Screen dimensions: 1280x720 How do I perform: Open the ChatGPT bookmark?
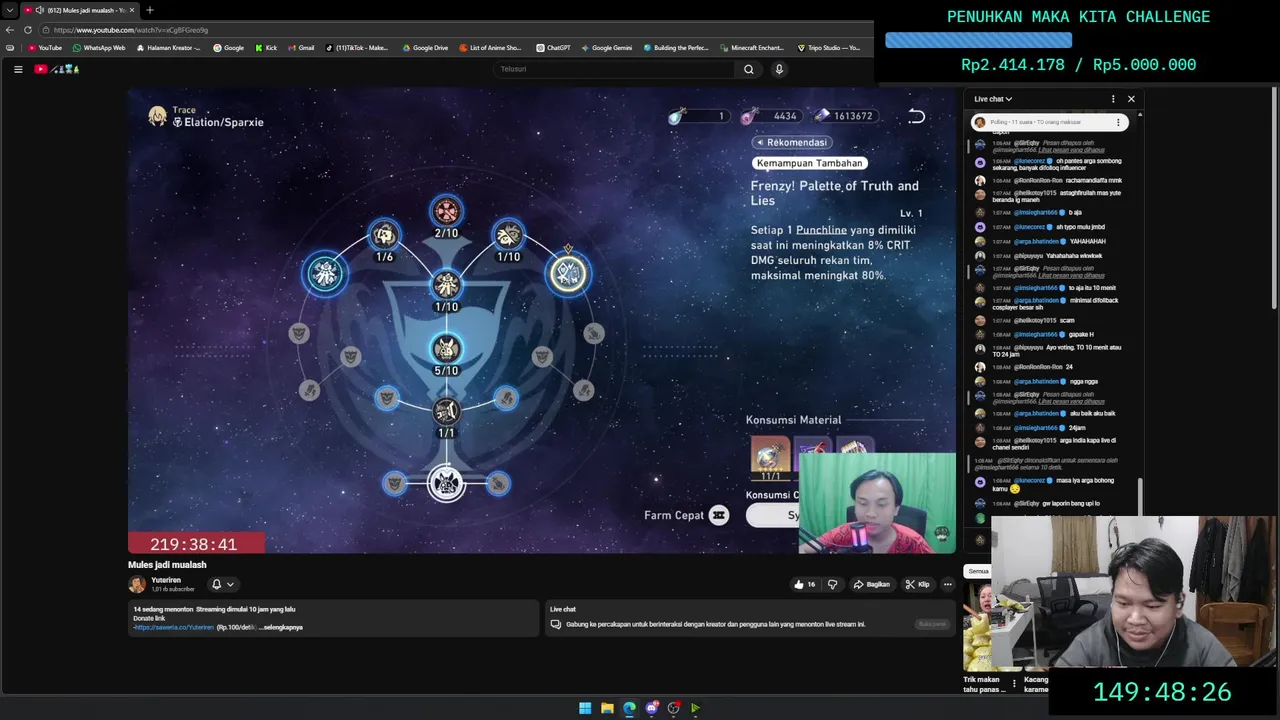(553, 48)
